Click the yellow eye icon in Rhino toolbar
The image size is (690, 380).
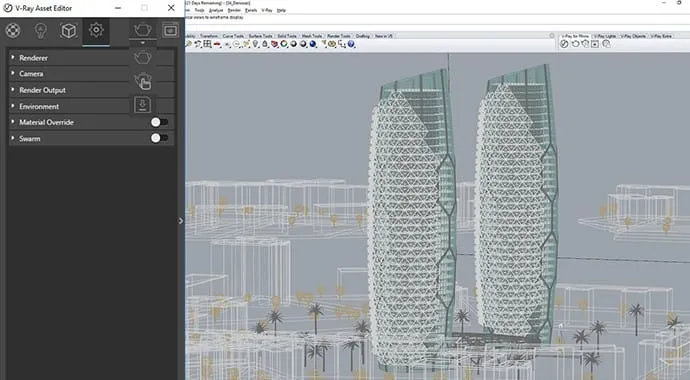click(x=332, y=44)
